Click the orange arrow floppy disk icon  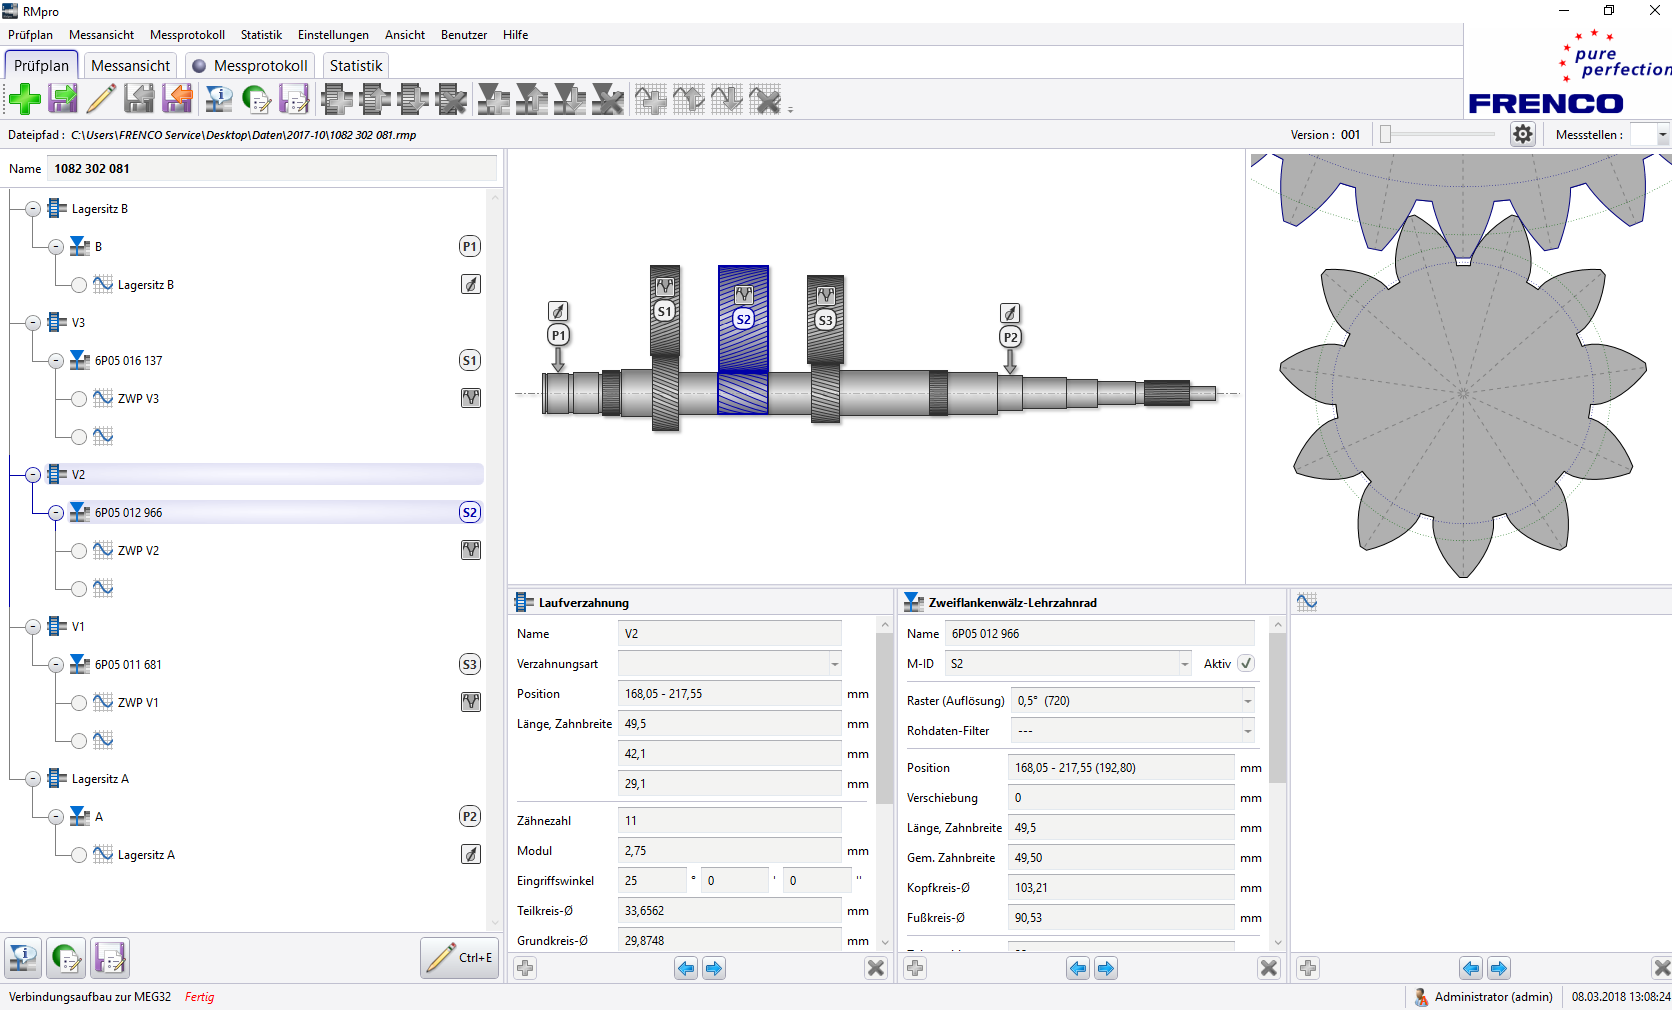coord(178,99)
